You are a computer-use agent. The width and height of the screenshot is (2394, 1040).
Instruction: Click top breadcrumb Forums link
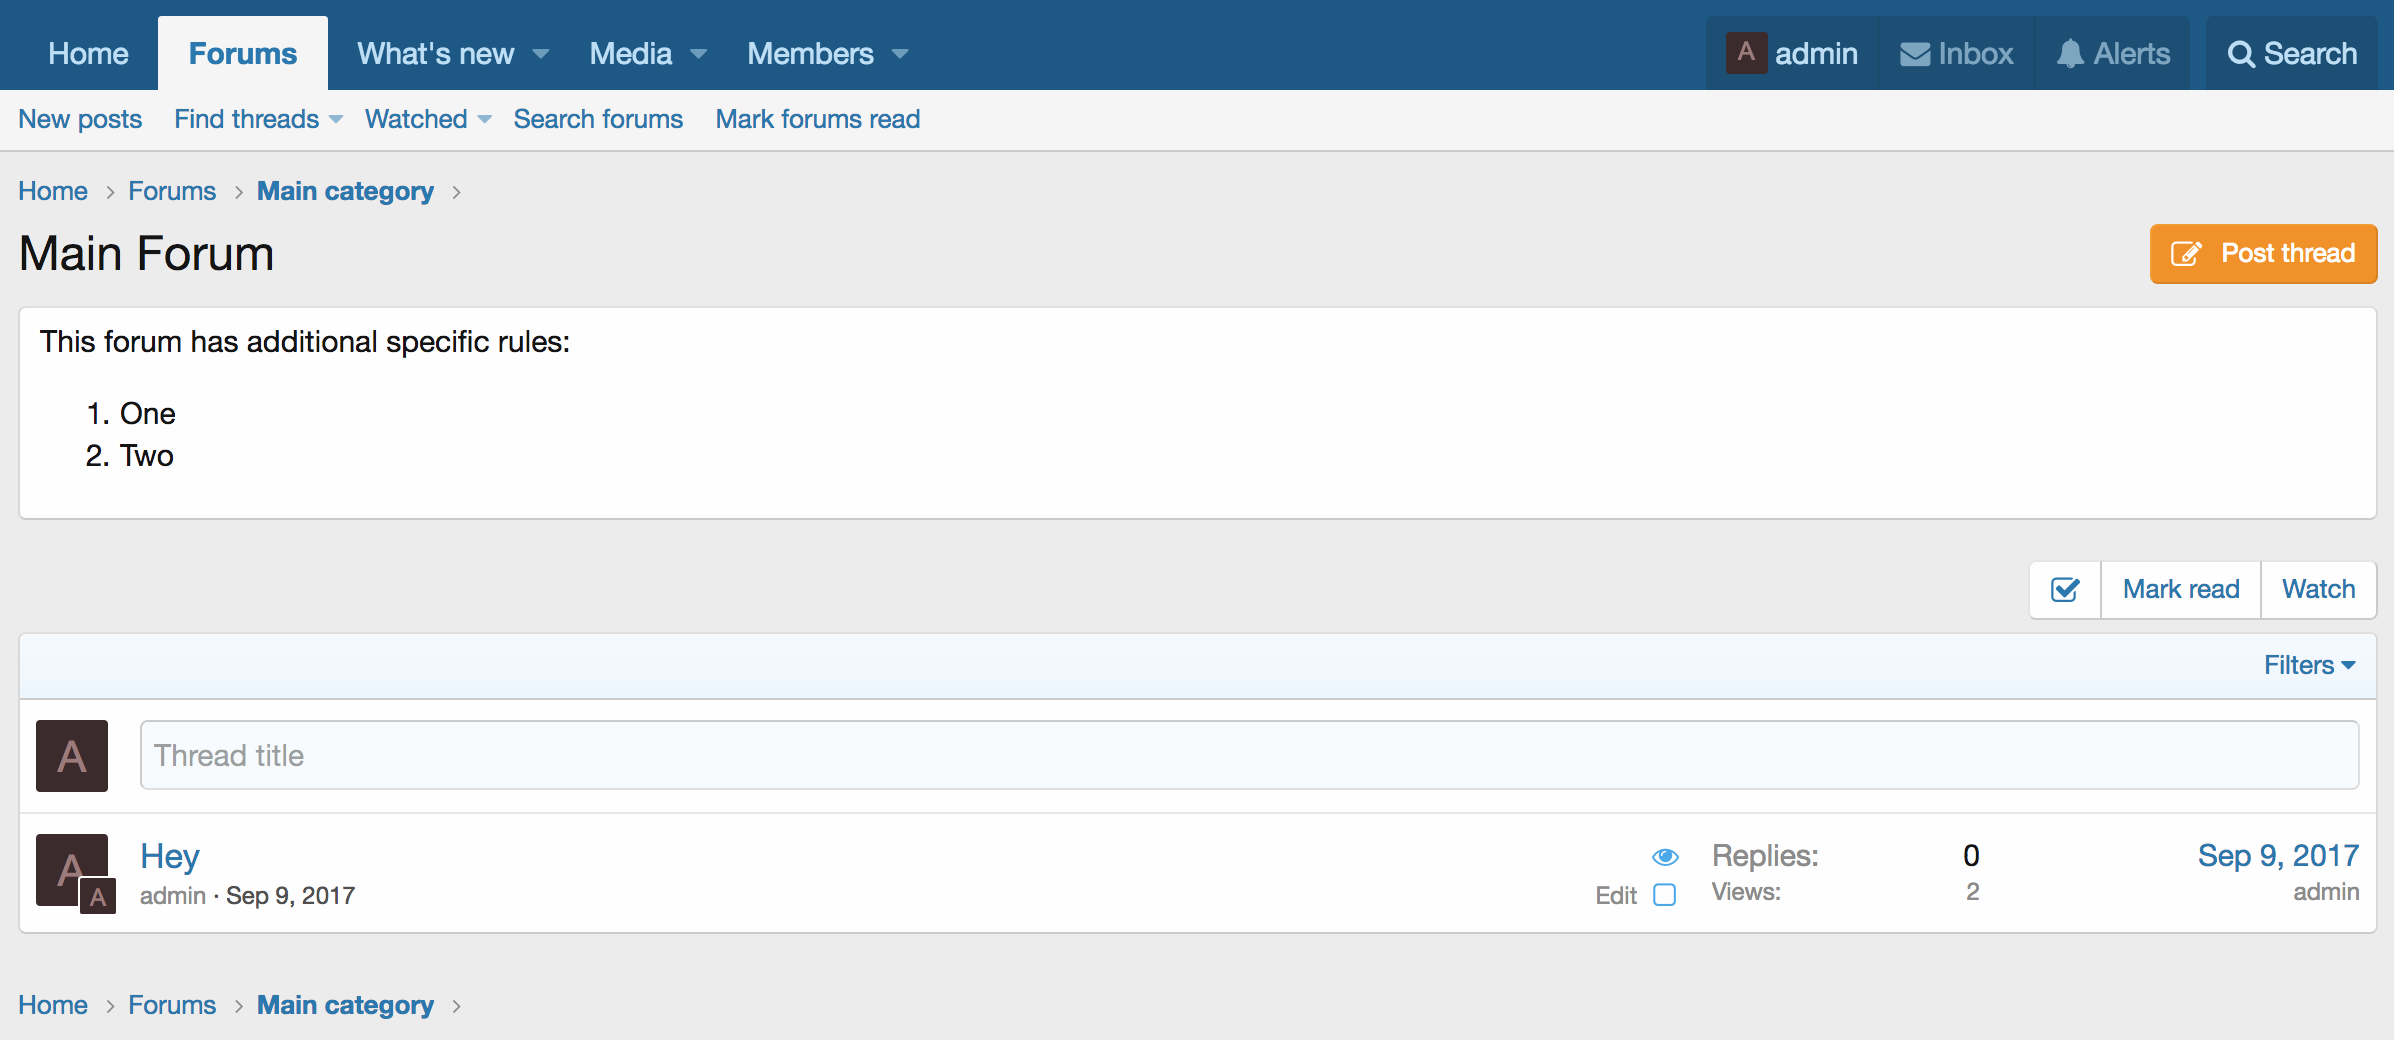pyautogui.click(x=172, y=191)
